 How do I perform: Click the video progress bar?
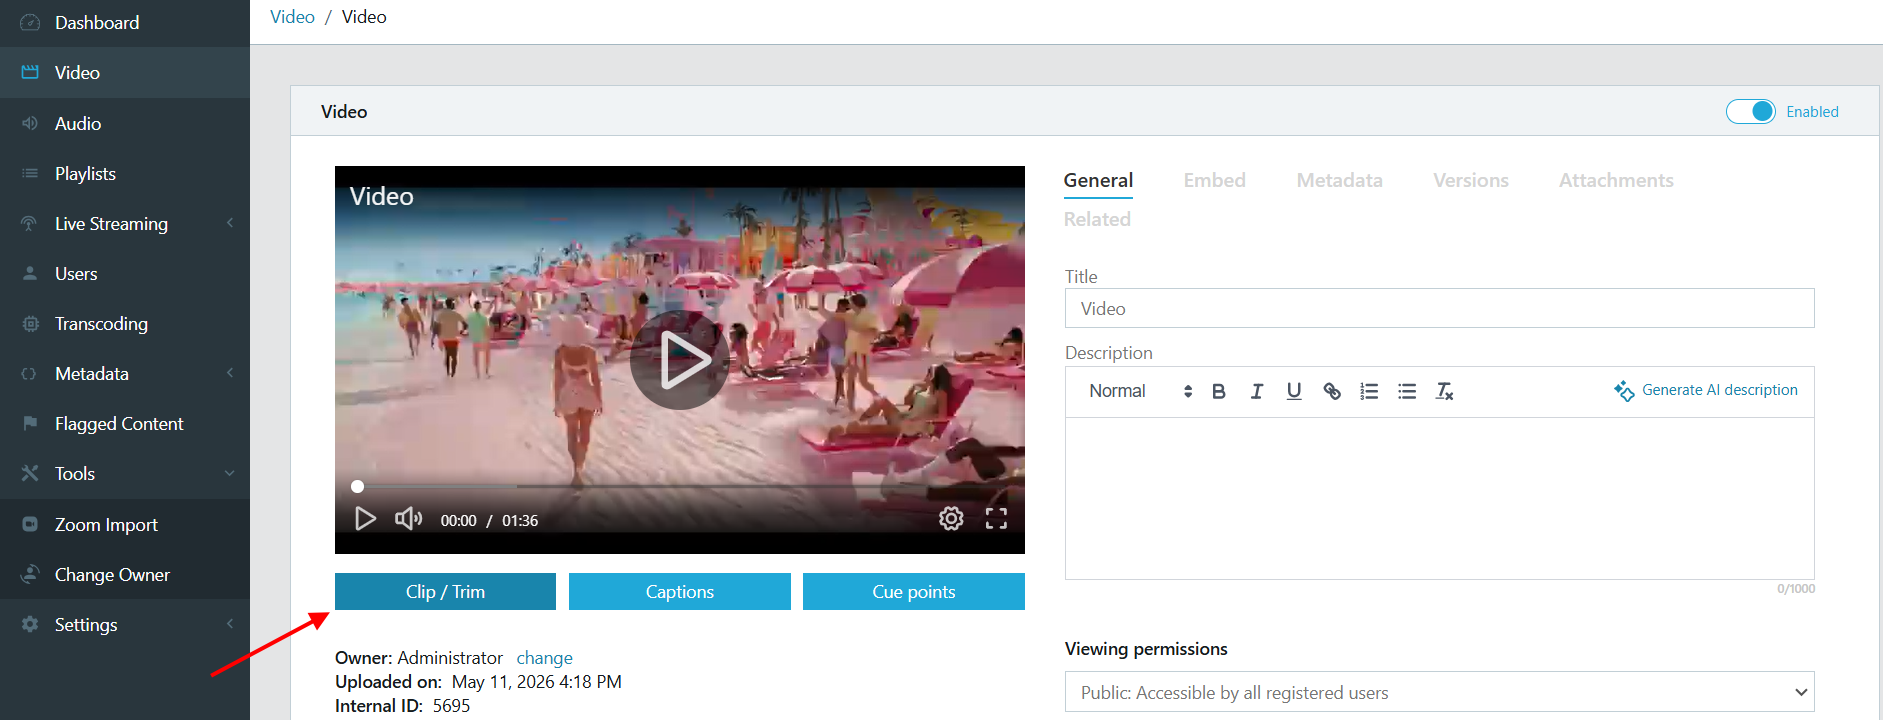pyautogui.click(x=680, y=487)
